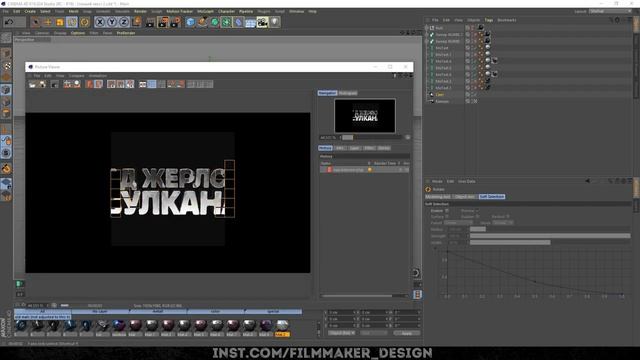Image resolution: width=640 pixels, height=360 pixels.
Task: Open the Layout dropdown
Action: click(x=610, y=11)
